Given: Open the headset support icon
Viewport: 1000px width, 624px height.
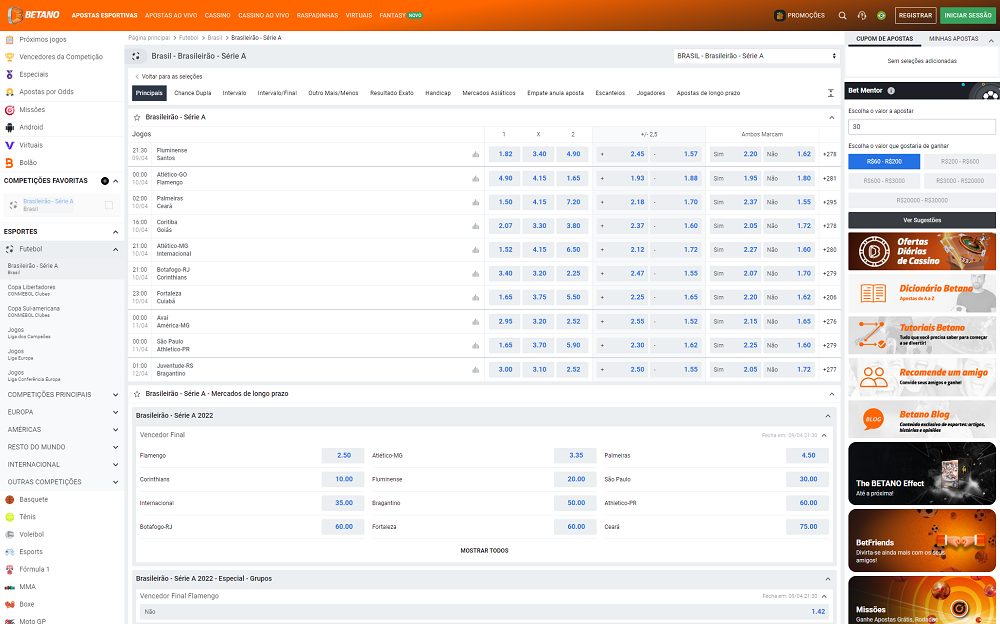Looking at the screenshot, I should 862,15.
